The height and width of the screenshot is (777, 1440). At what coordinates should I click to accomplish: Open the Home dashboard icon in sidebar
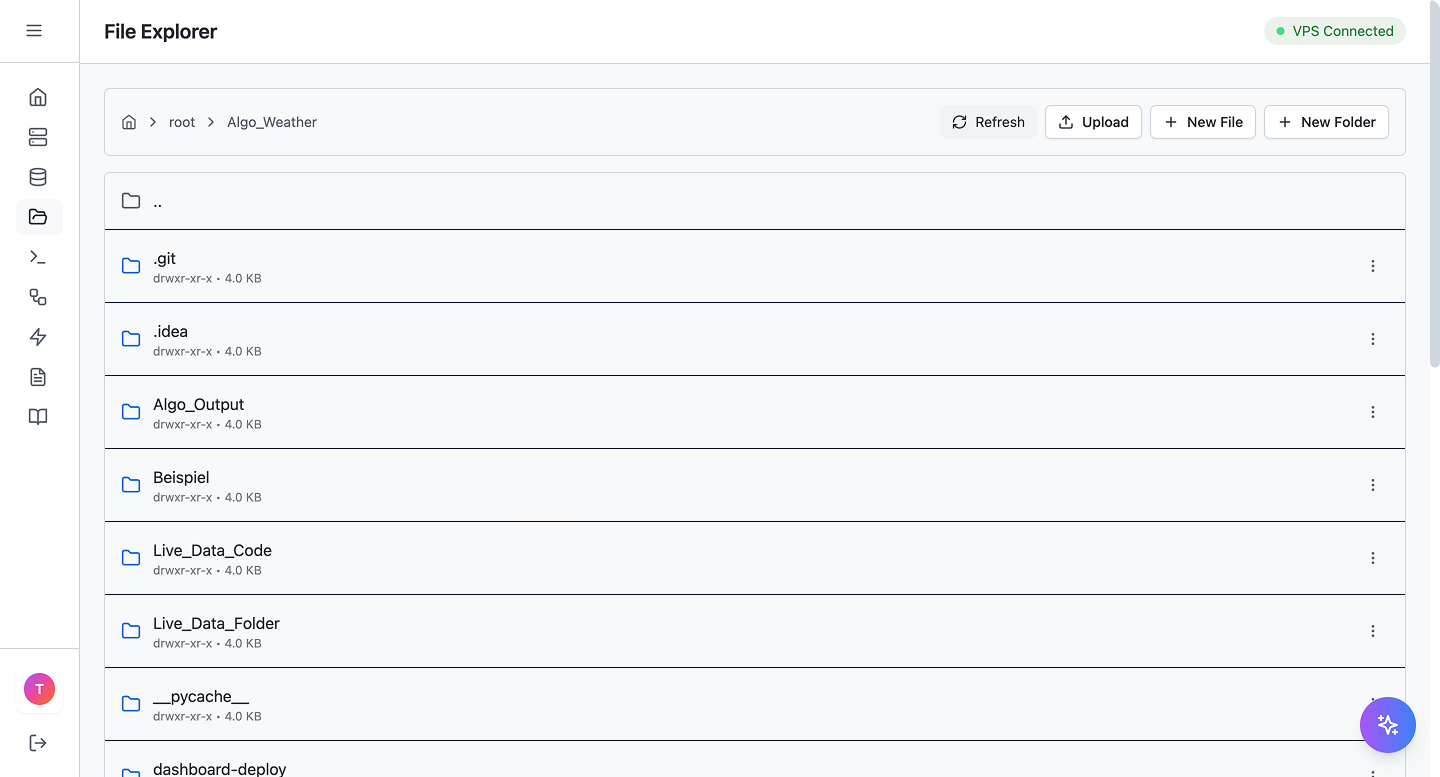point(38,97)
